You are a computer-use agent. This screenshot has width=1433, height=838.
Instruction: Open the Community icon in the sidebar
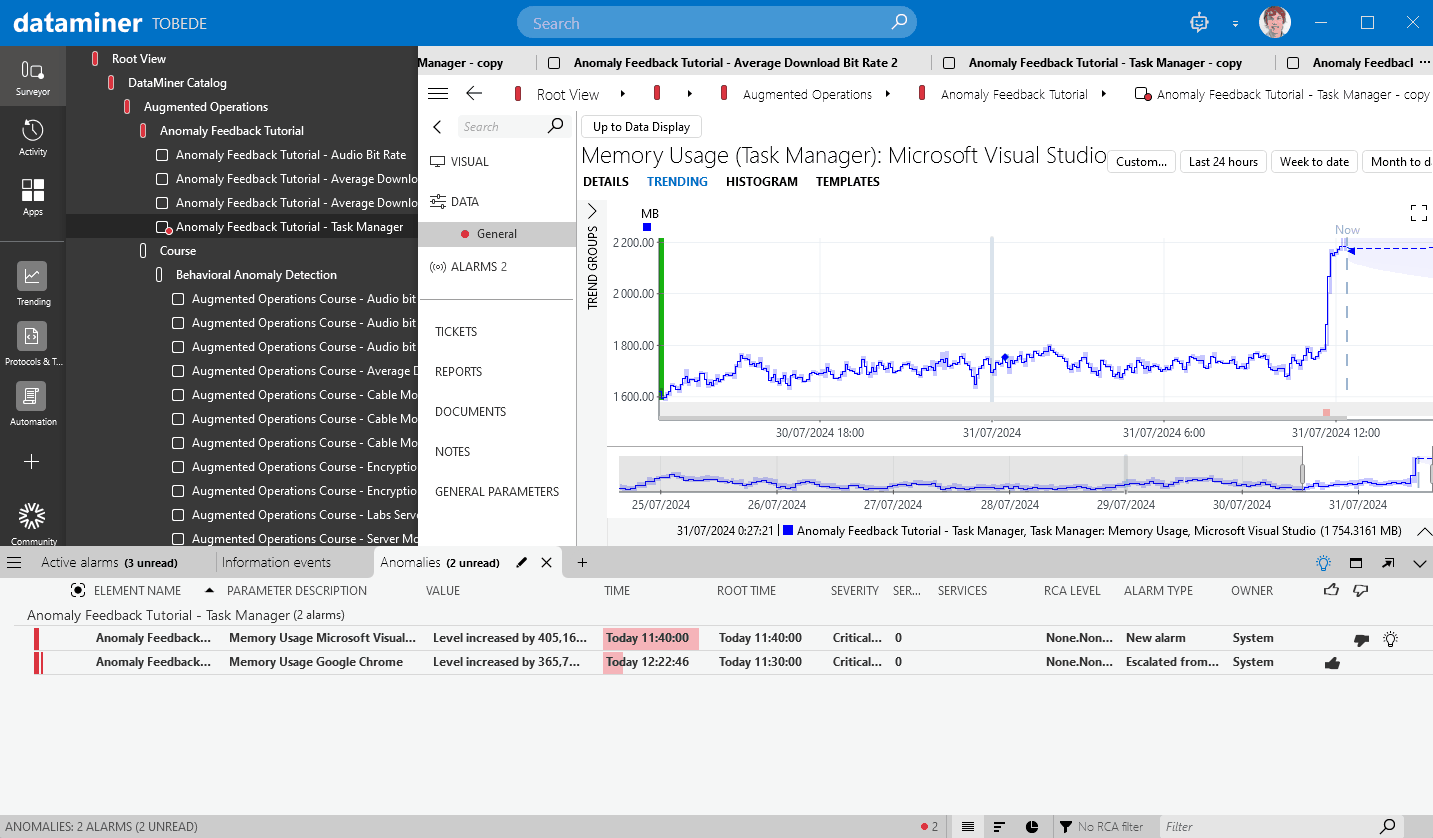[33, 518]
